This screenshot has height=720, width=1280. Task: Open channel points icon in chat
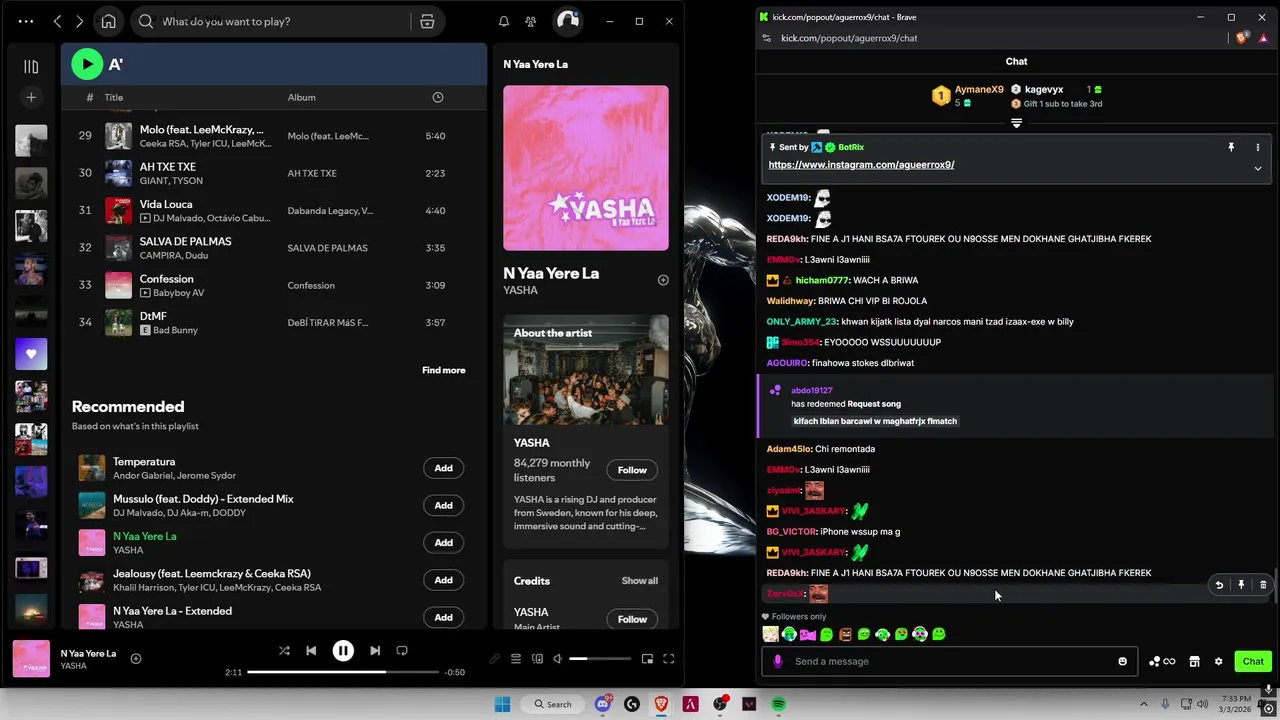(x=1162, y=661)
